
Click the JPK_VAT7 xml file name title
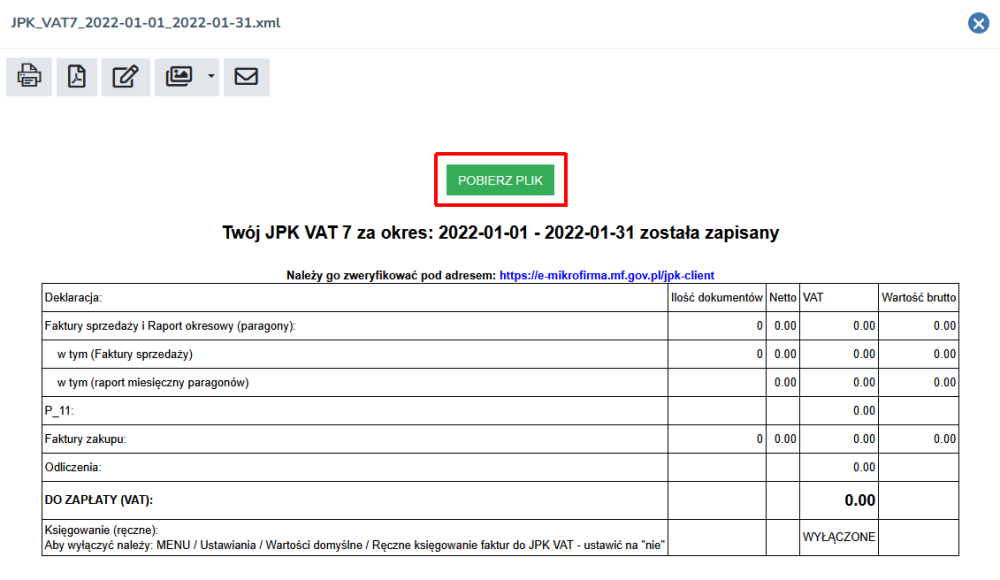[145, 22]
